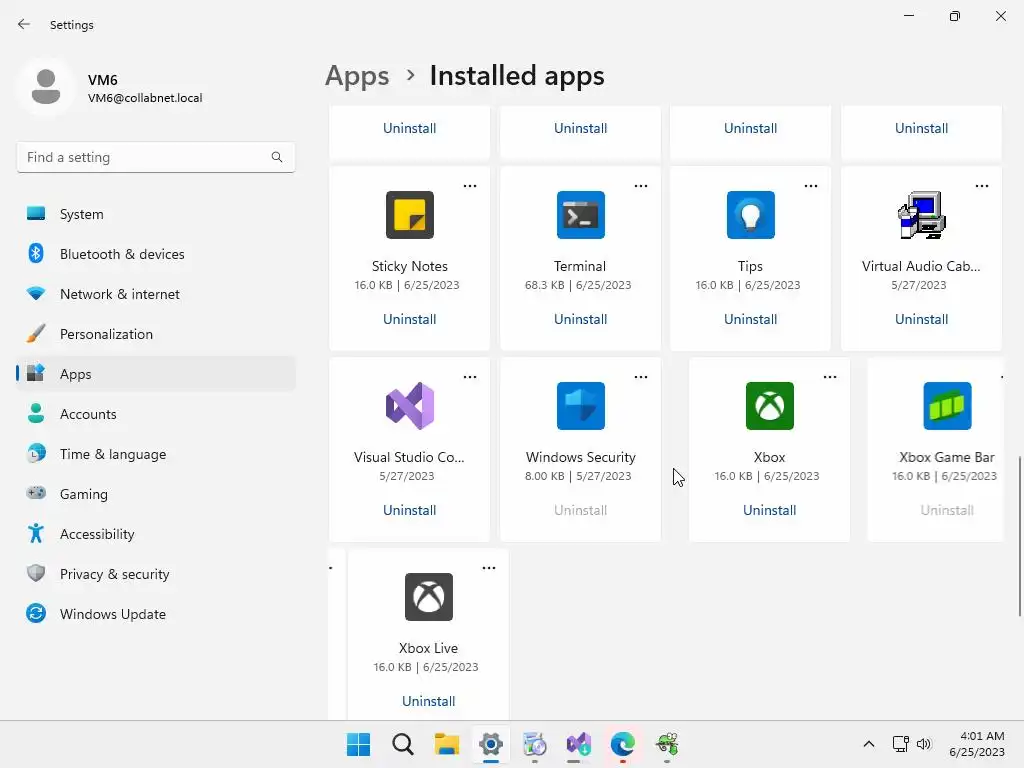This screenshot has height=768, width=1024.
Task: Open taskbar Search
Action: [x=402, y=744]
